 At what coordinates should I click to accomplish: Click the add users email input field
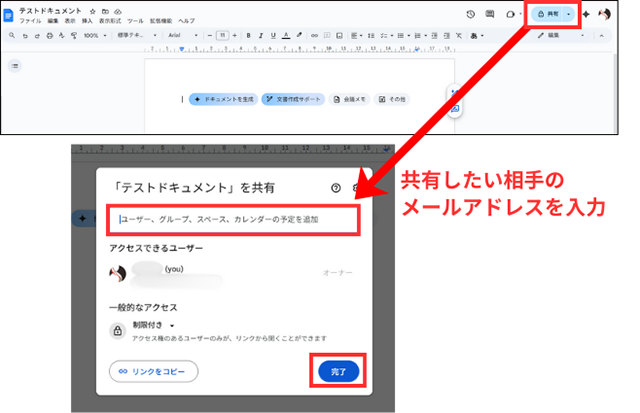click(x=232, y=218)
